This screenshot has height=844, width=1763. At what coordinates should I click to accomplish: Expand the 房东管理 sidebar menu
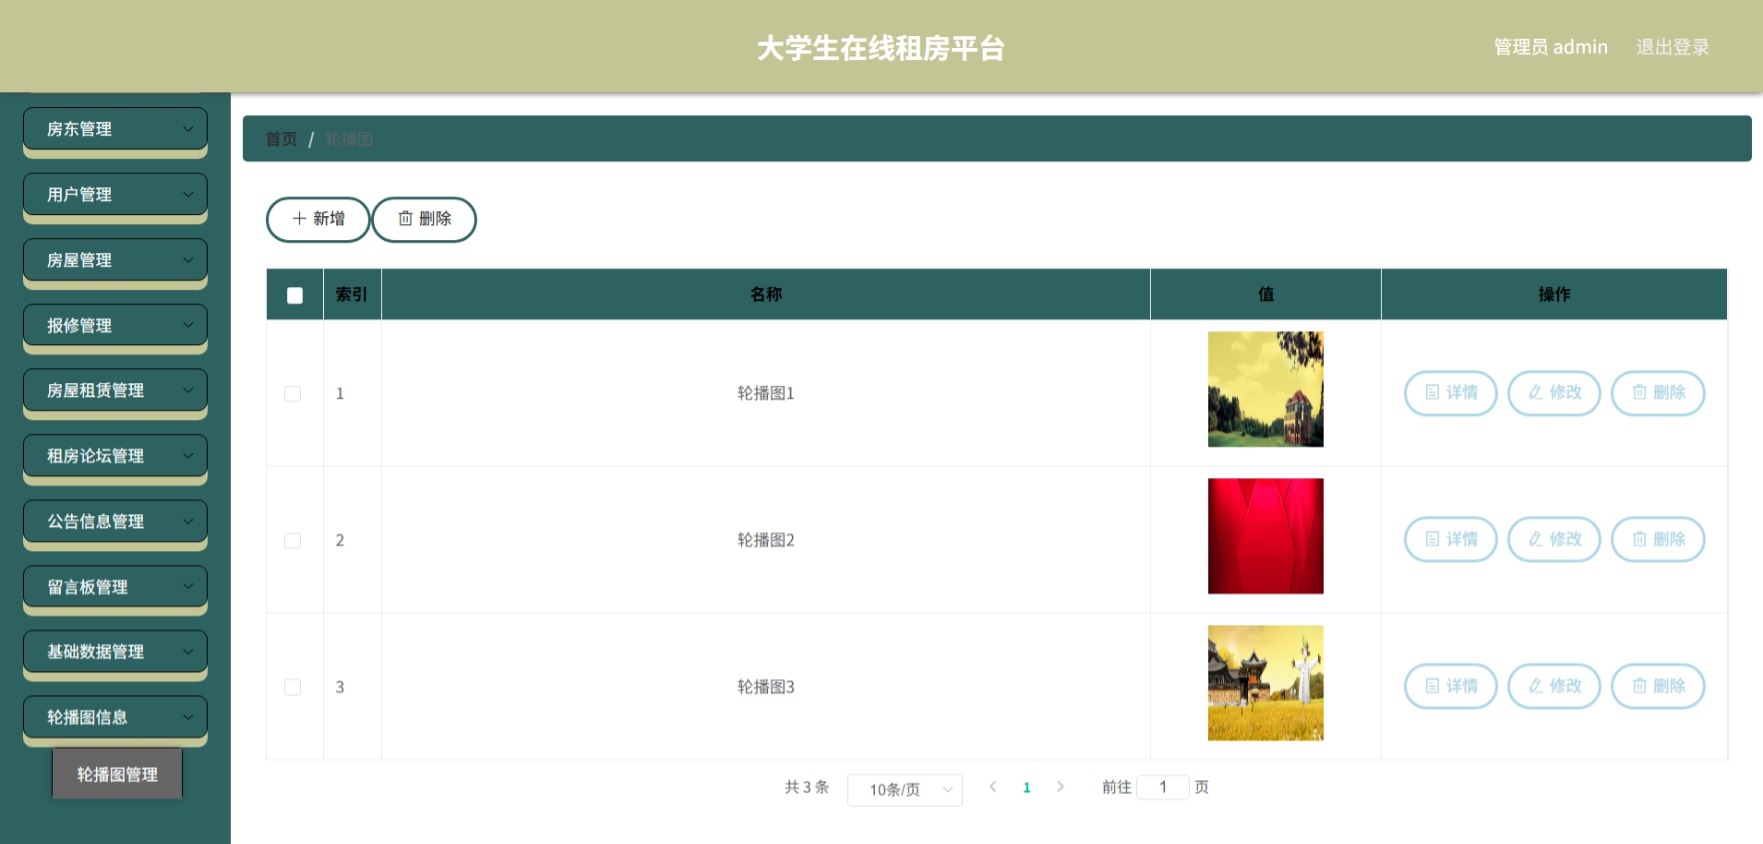[115, 129]
